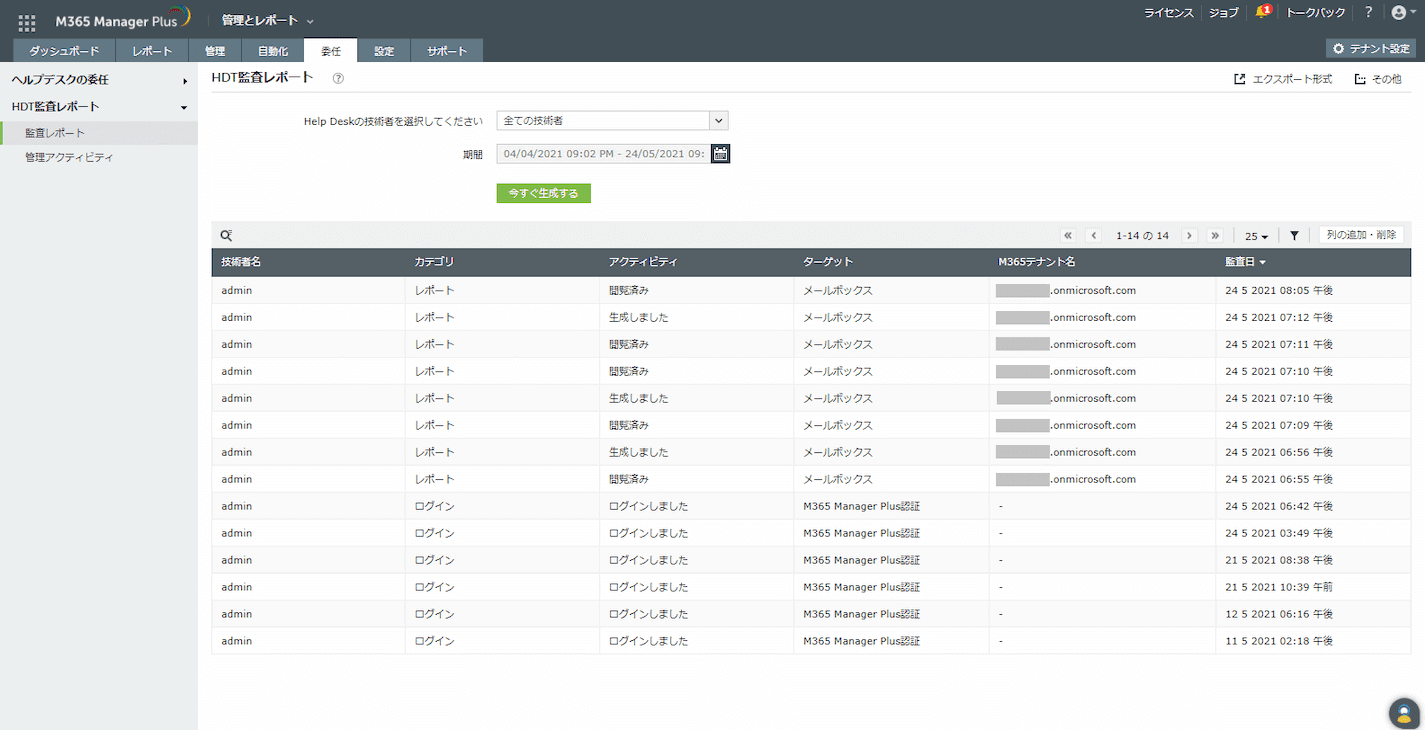Click the notification bell icon

[x=1262, y=13]
